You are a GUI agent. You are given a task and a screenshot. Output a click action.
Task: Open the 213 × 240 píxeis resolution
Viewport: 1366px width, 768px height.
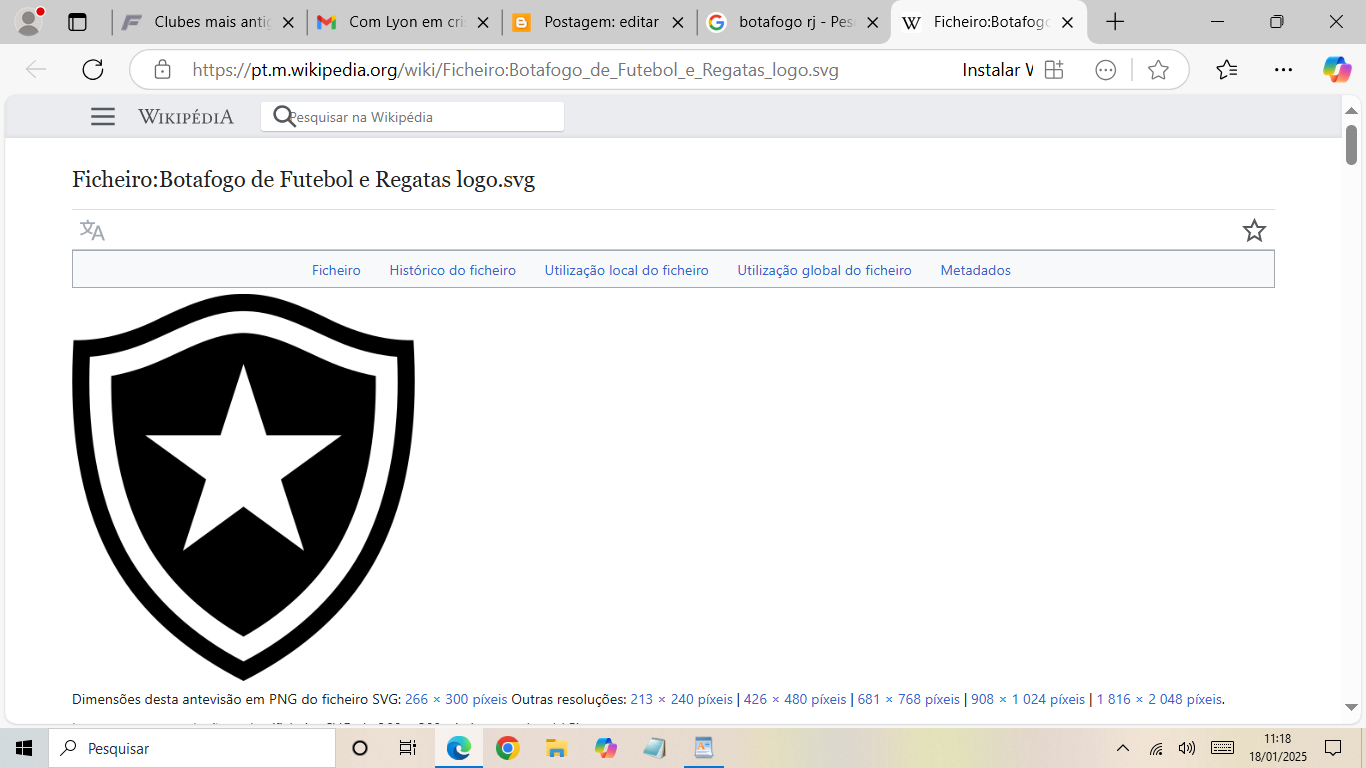click(x=682, y=699)
